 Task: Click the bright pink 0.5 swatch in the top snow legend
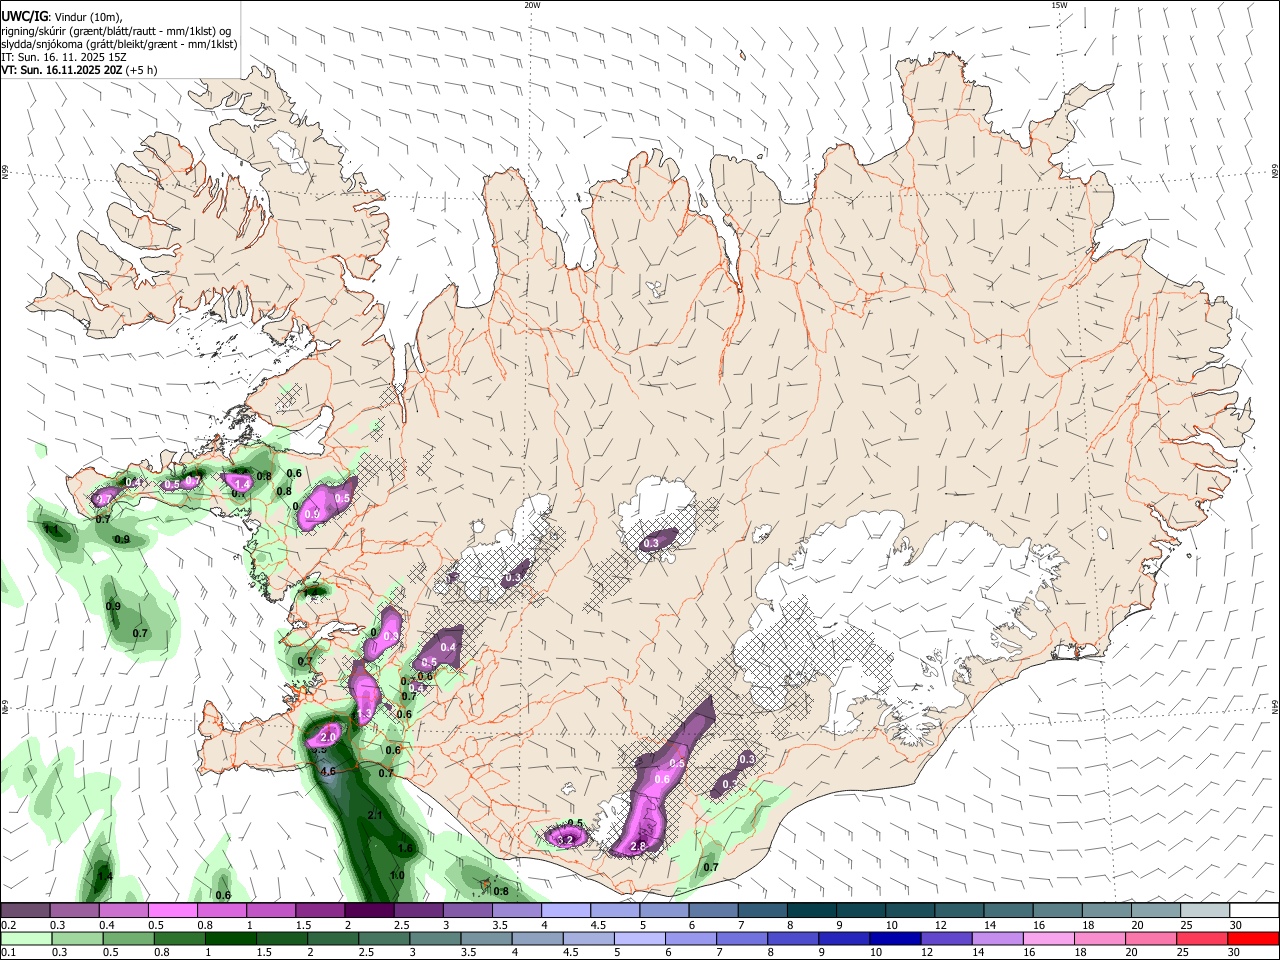[173, 911]
